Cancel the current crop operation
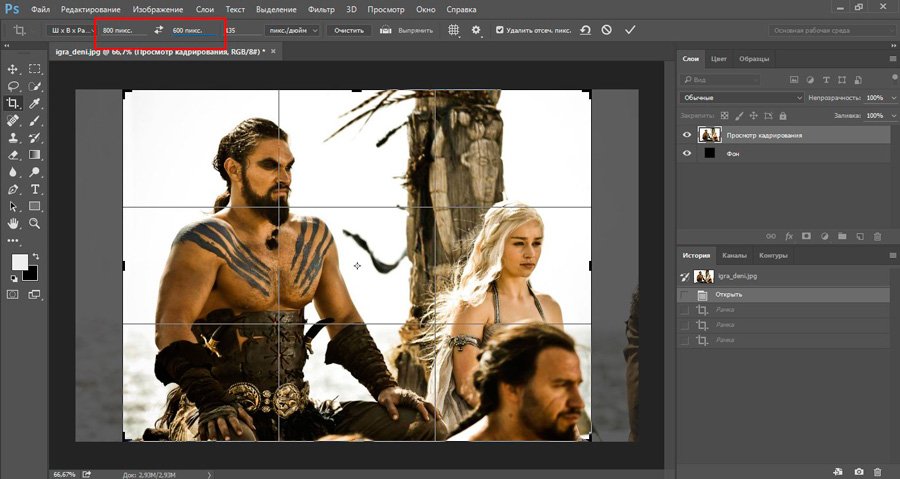The height and width of the screenshot is (479, 900). (x=607, y=30)
